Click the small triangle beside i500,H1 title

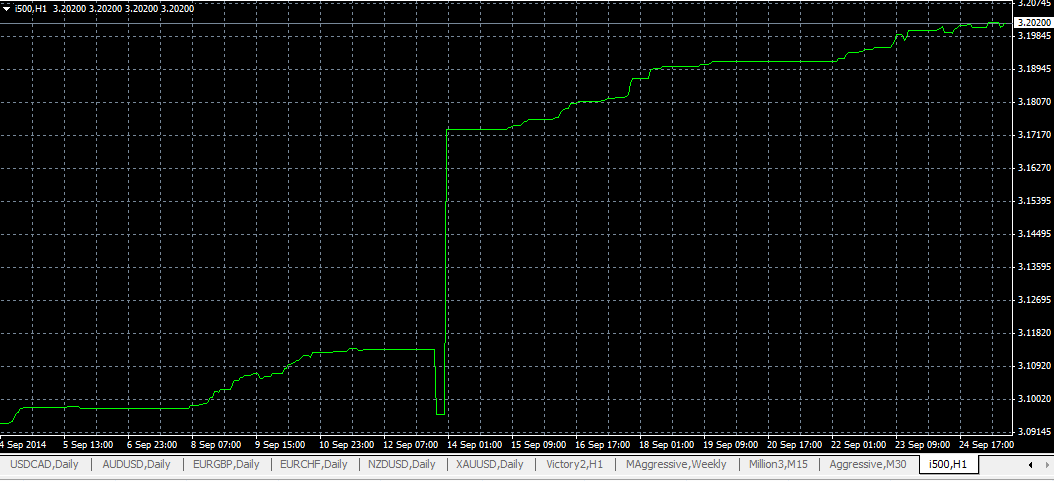[7, 9]
